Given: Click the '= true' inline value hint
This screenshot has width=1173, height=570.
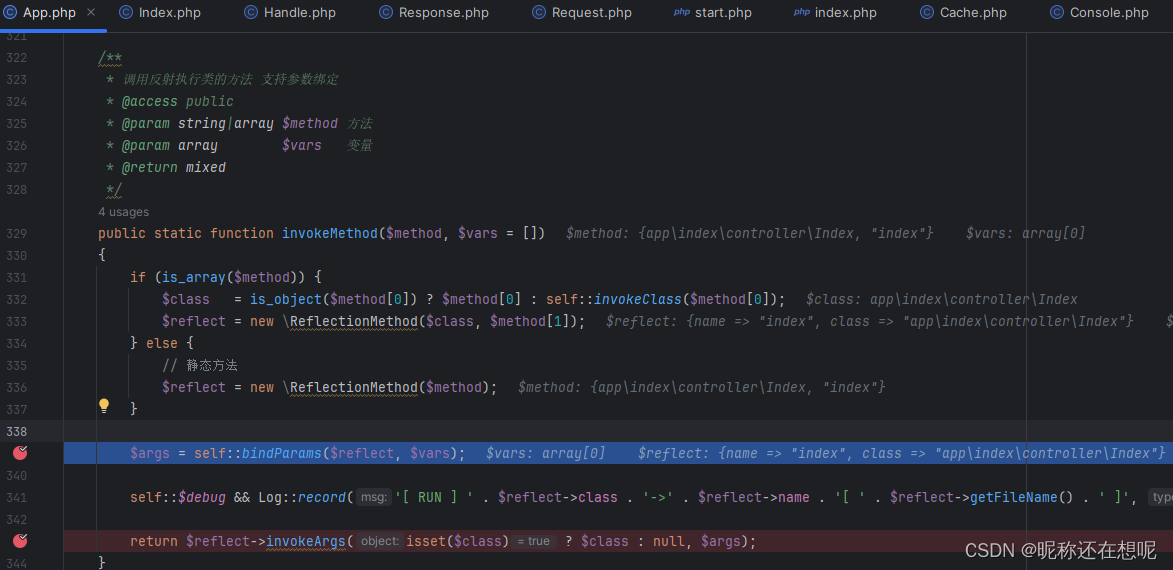Looking at the screenshot, I should [534, 540].
